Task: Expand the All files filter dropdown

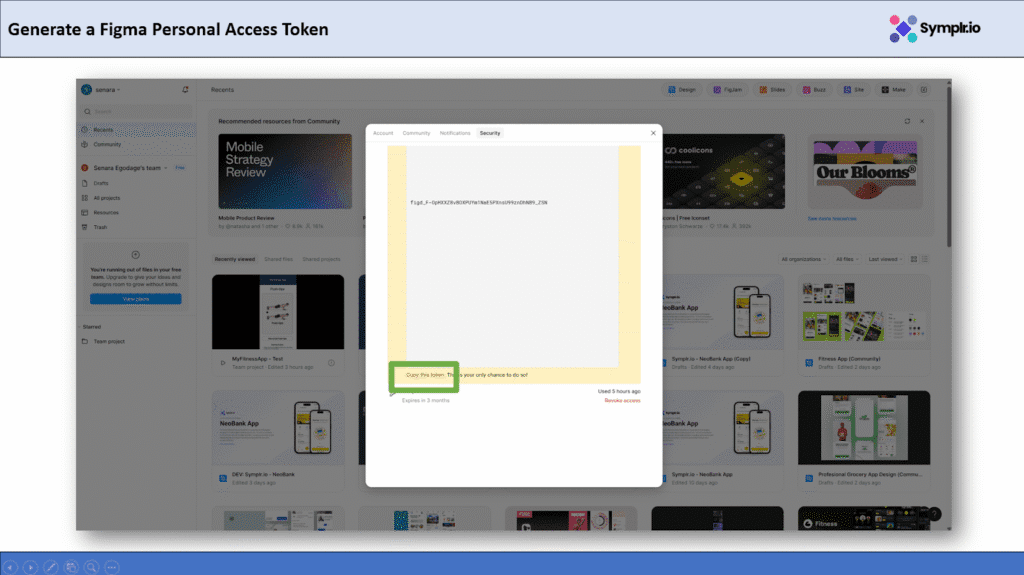Action: point(849,259)
